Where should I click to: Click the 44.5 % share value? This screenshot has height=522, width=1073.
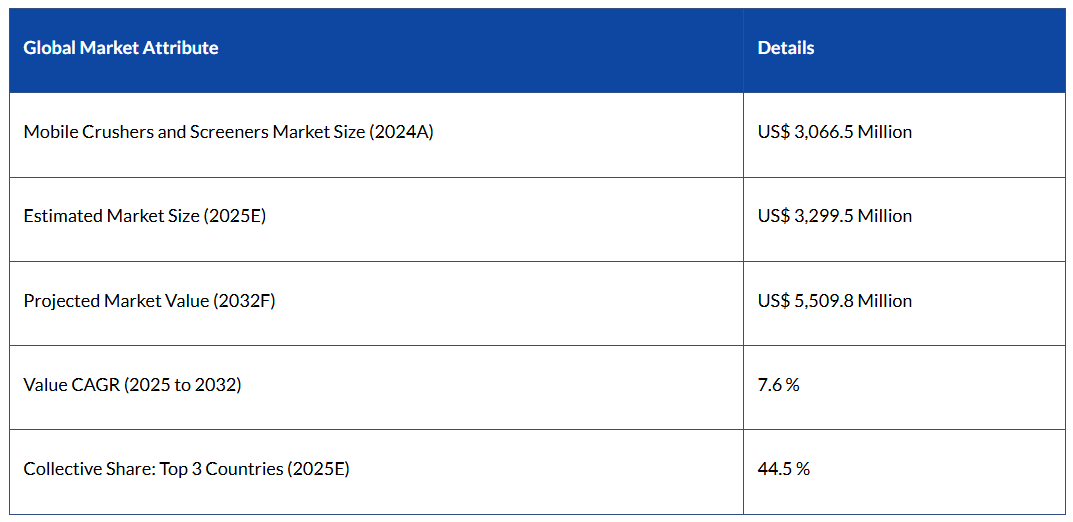(x=783, y=469)
